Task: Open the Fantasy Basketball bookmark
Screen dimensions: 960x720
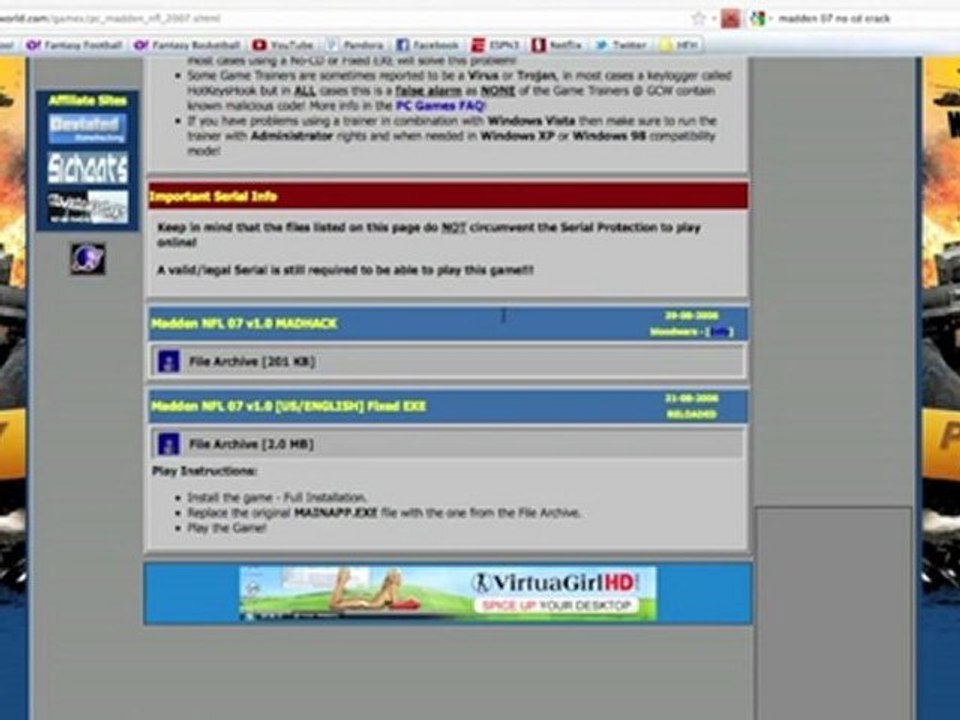Action: [187, 45]
